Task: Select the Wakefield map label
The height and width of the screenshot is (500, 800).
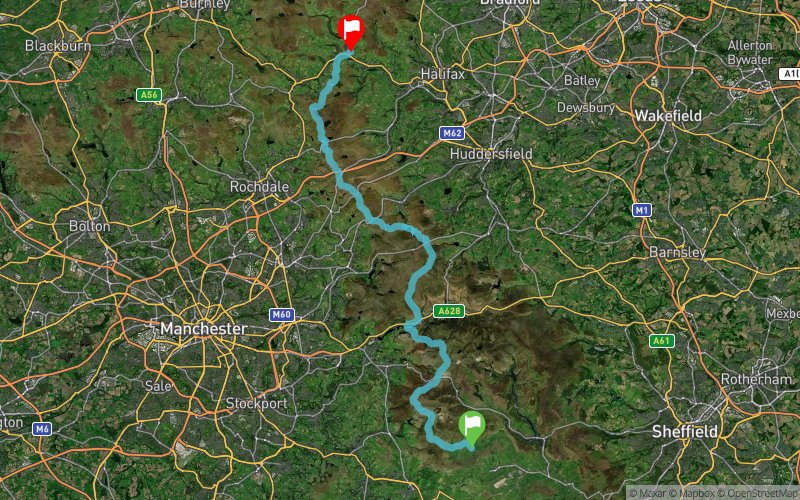Action: tap(668, 116)
